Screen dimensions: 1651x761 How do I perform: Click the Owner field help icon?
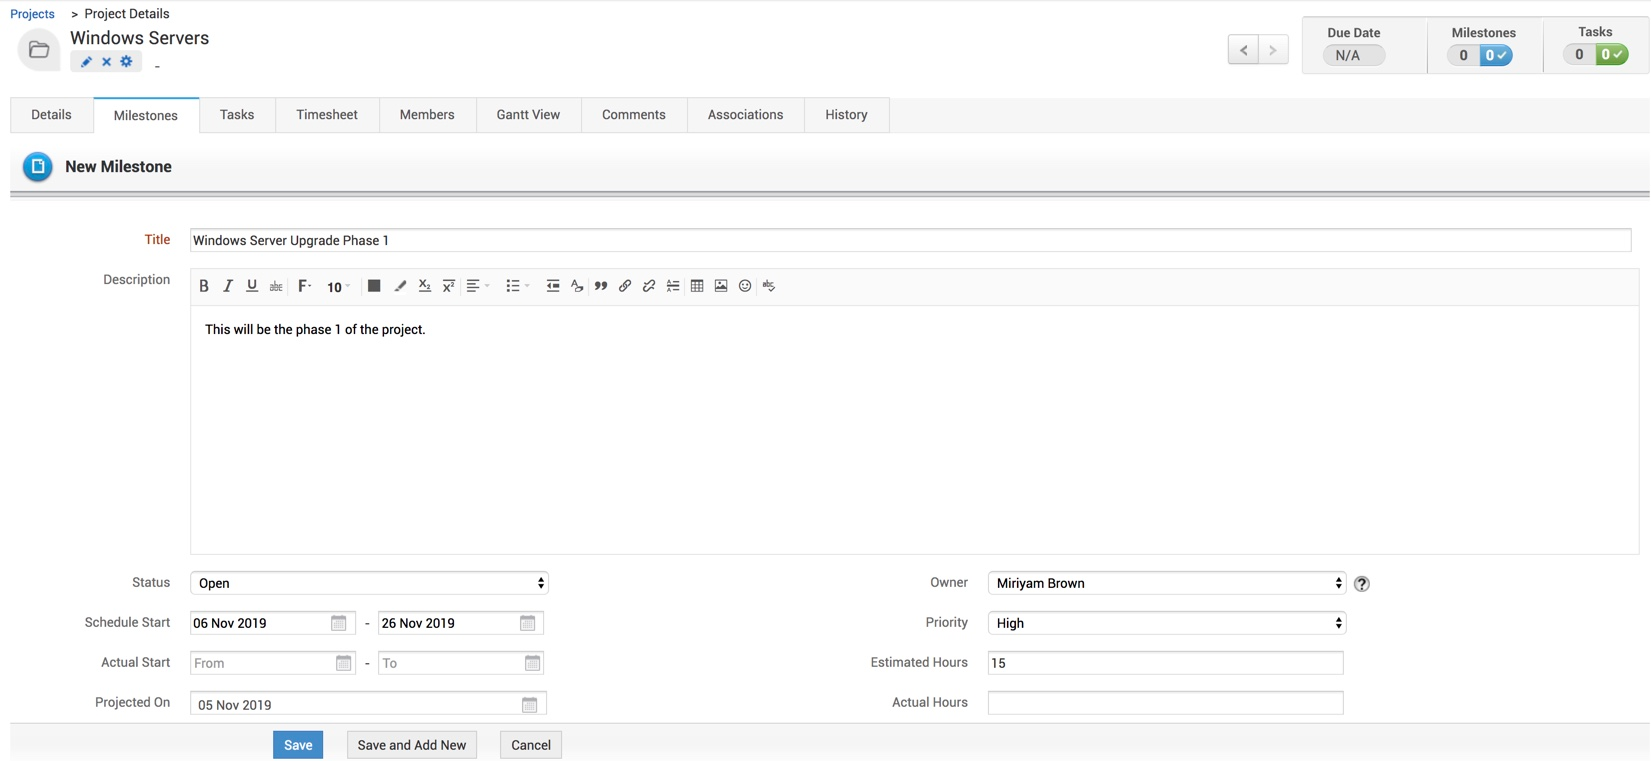[x=1362, y=584]
